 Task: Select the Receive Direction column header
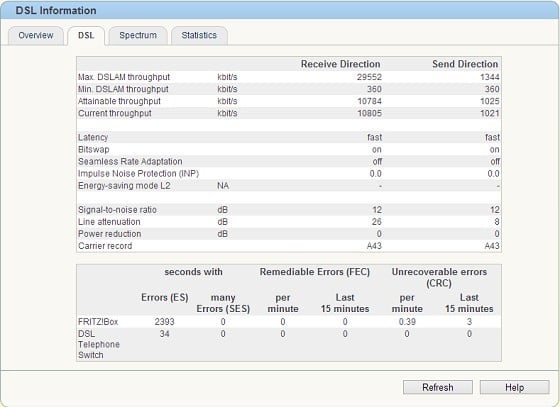(340, 64)
